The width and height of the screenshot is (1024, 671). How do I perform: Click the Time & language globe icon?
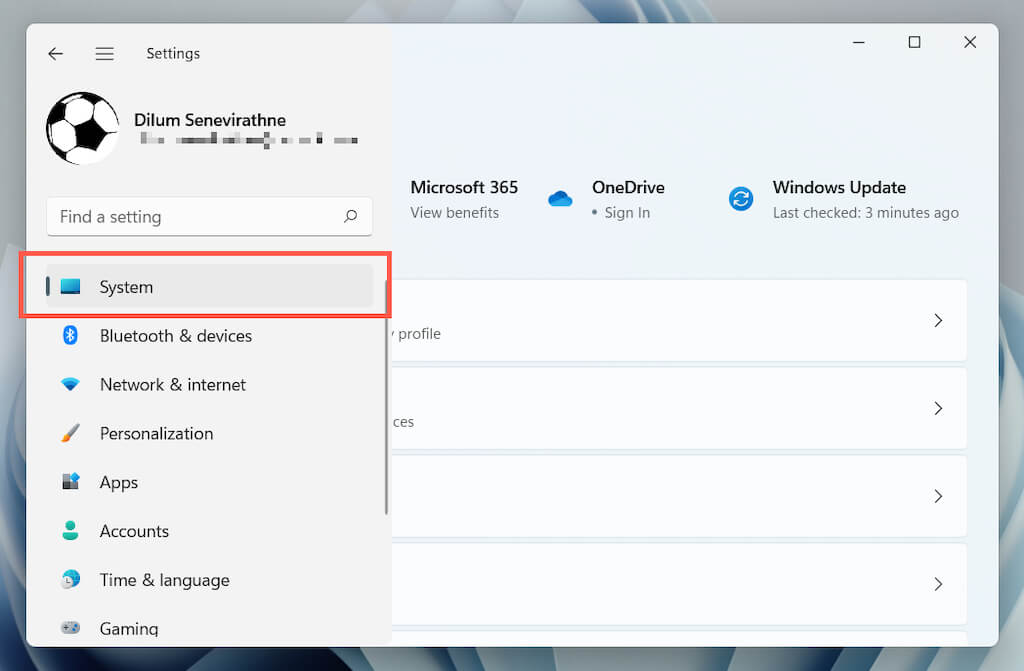point(70,580)
